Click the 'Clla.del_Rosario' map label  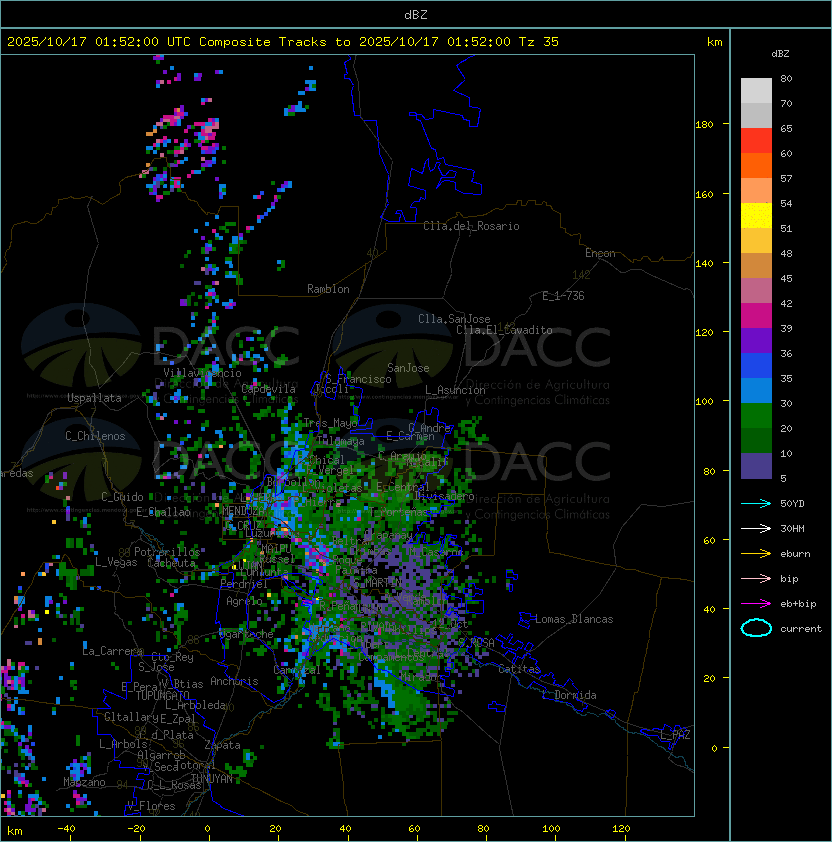click(471, 226)
